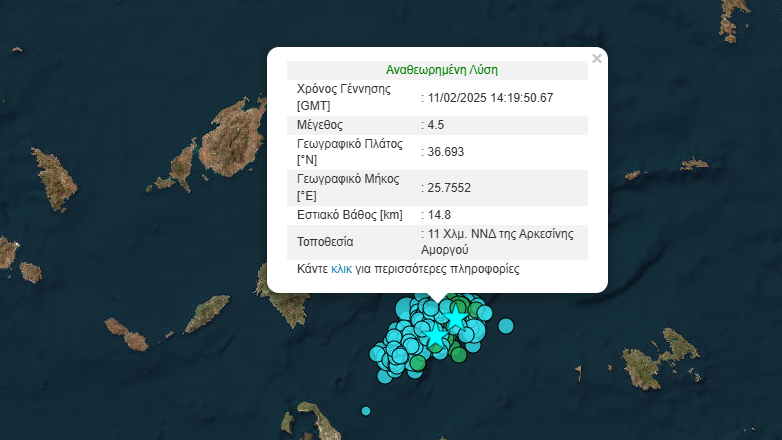Click the origin time 11/02/2025 14:19:50.67
The height and width of the screenshot is (440, 782).
click(490, 98)
